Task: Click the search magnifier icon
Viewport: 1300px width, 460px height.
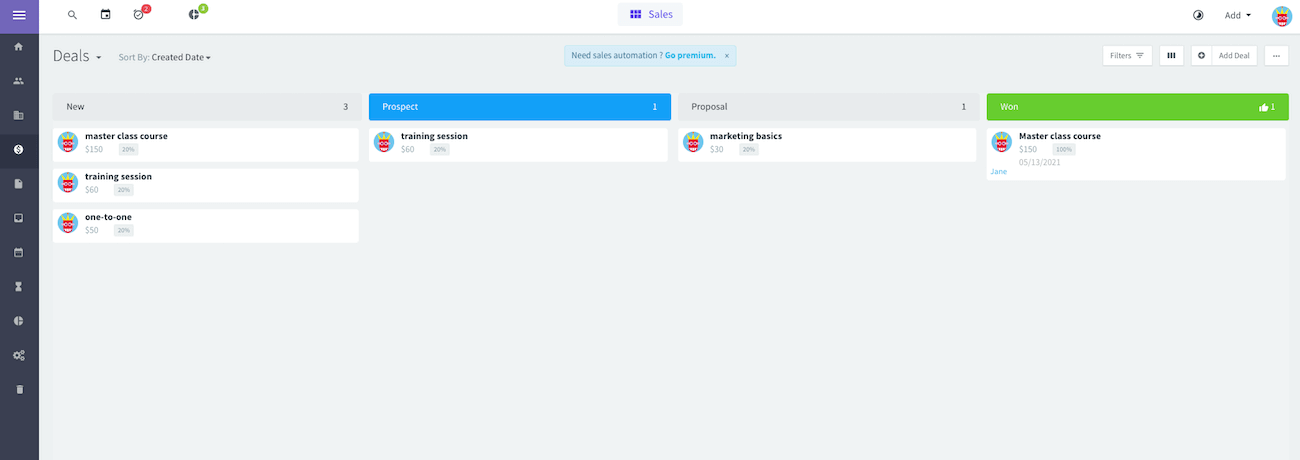Action: pyautogui.click(x=72, y=15)
